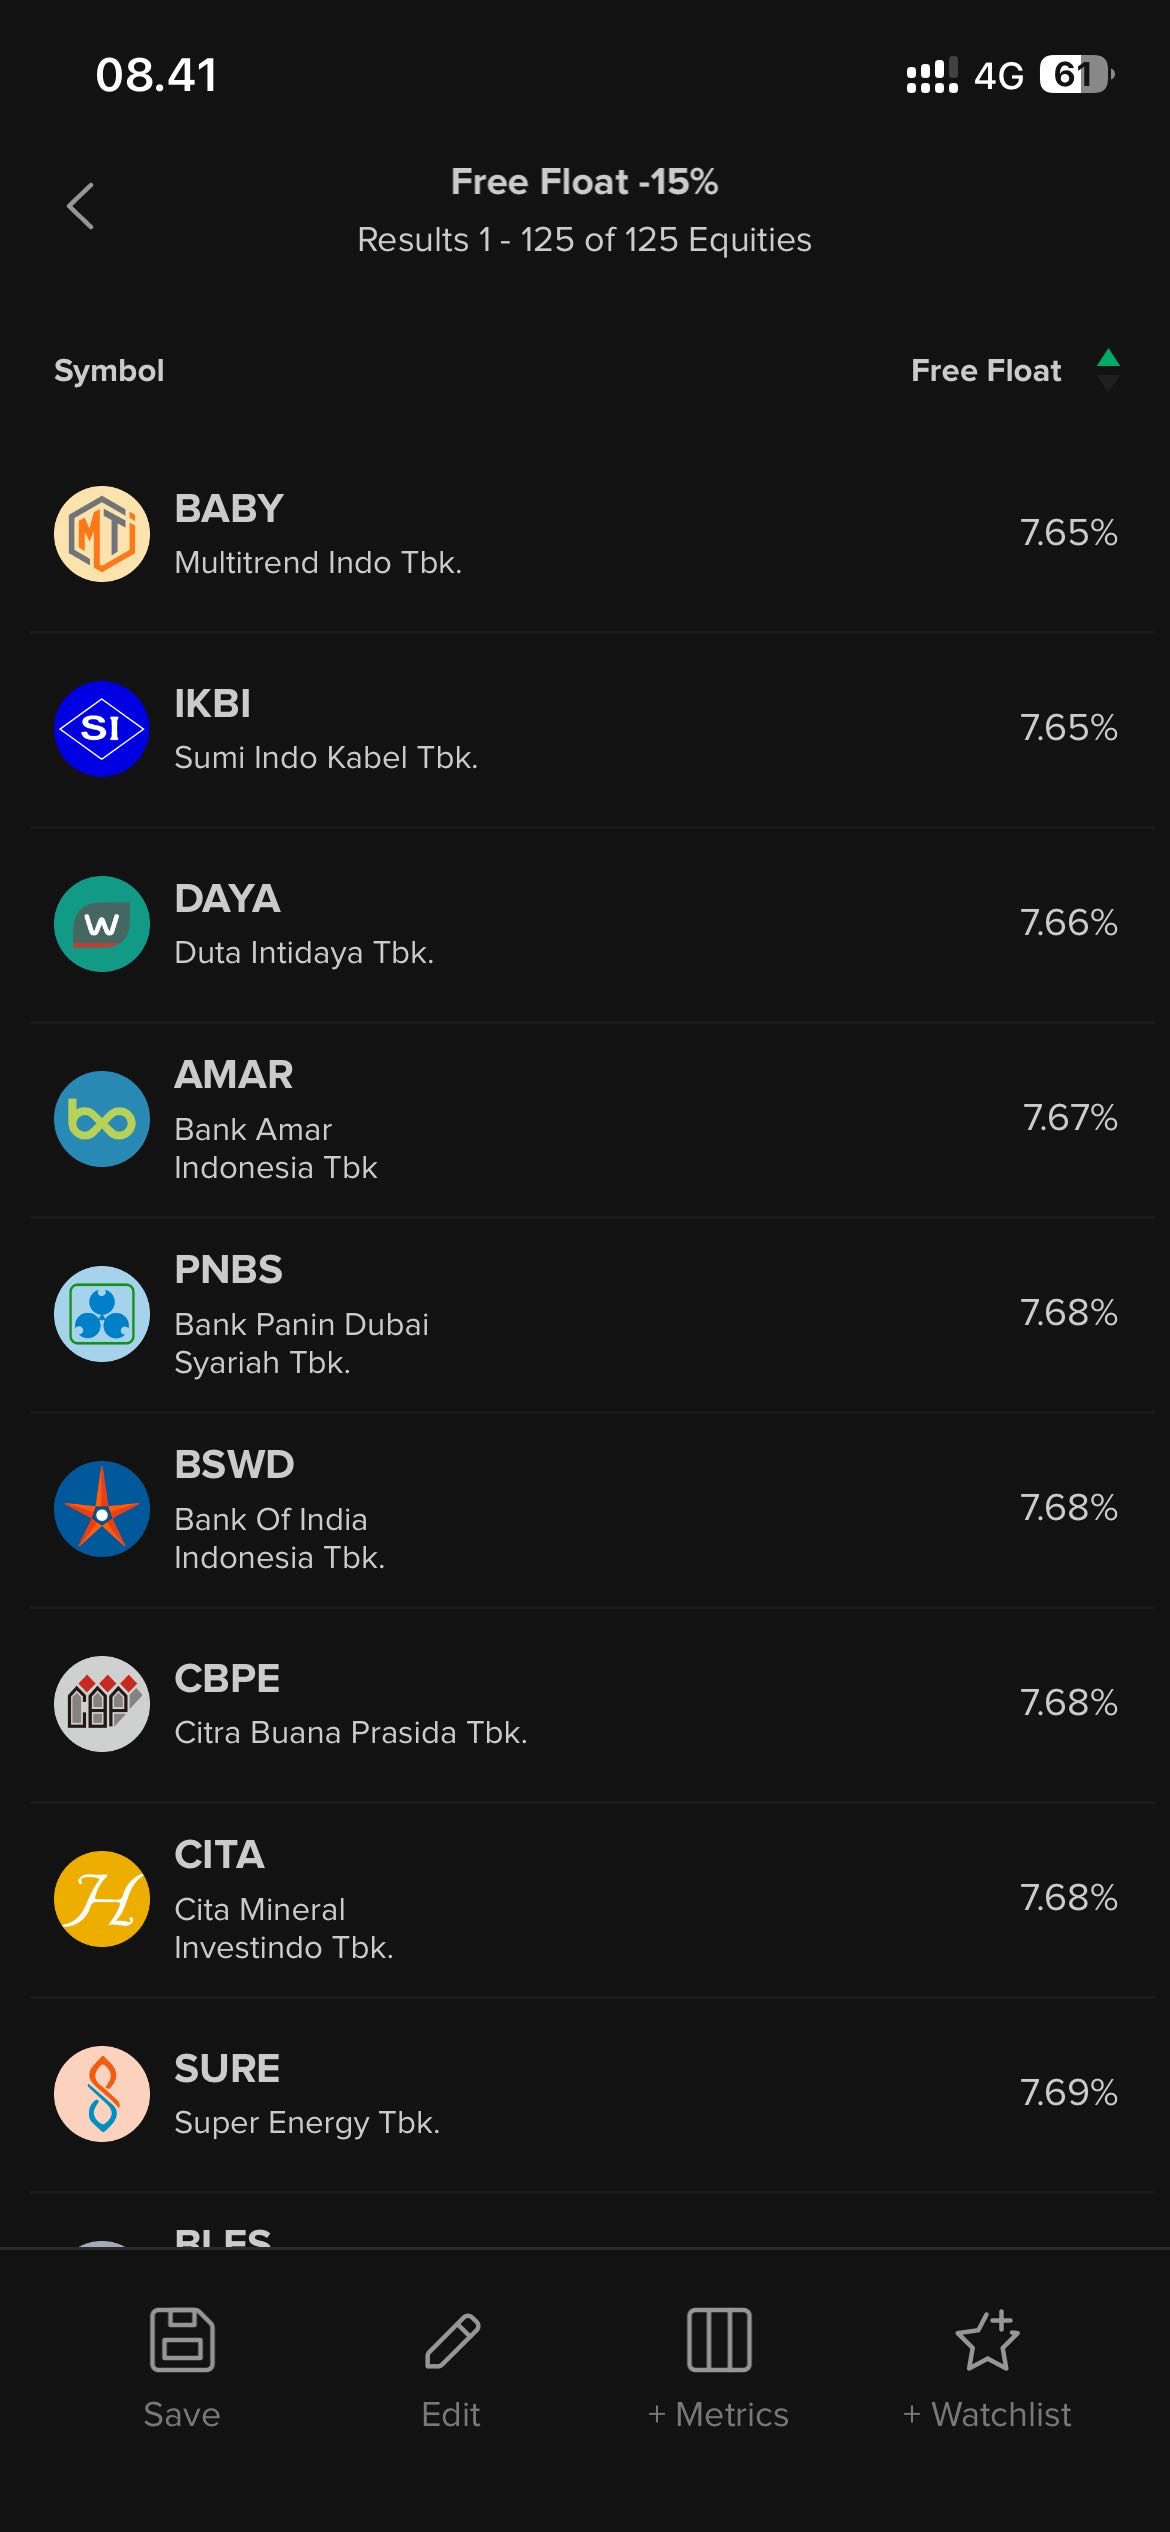Sort by Symbol column header
The height and width of the screenshot is (2532, 1170).
point(109,371)
